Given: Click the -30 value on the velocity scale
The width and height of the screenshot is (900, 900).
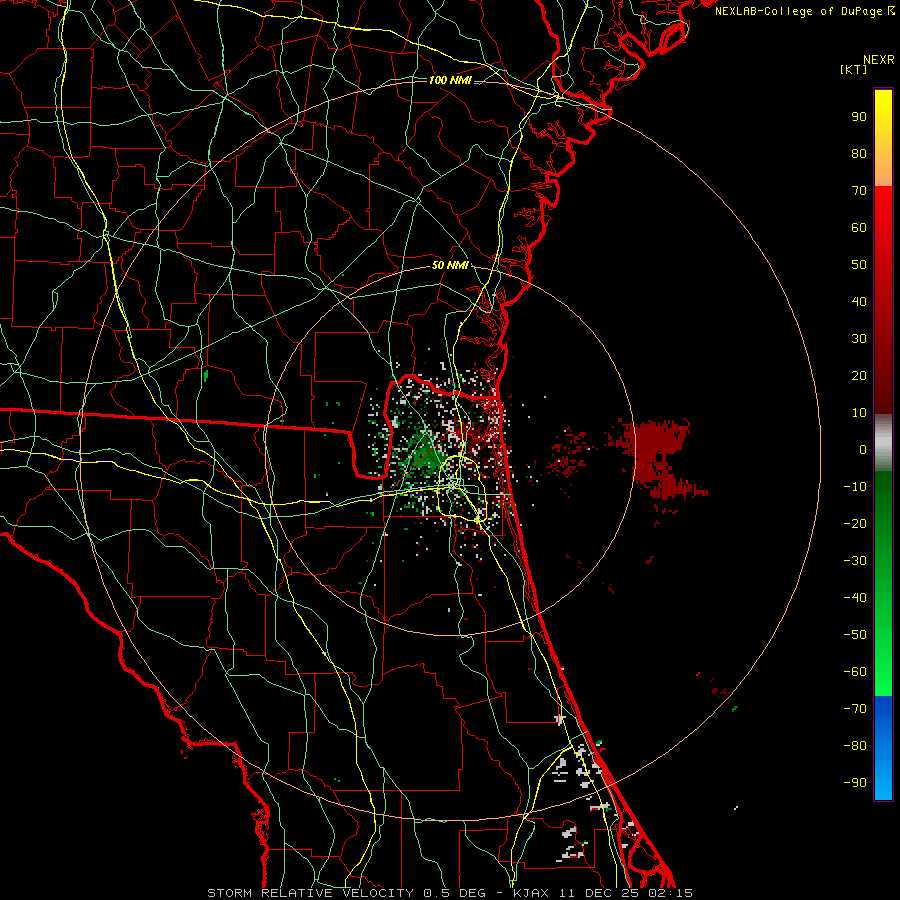Looking at the screenshot, I should point(855,561).
